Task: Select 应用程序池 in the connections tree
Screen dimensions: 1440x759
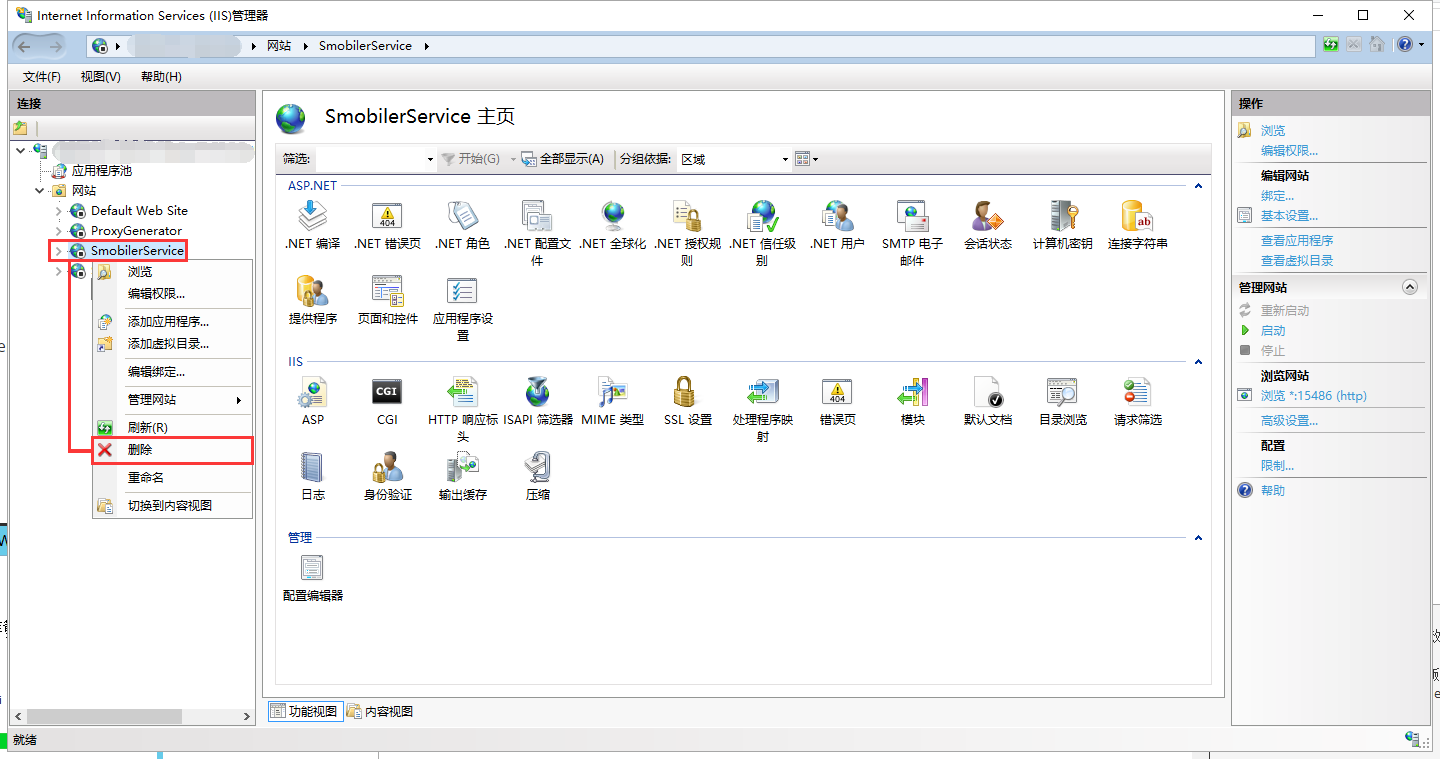Action: pyautogui.click(x=101, y=171)
